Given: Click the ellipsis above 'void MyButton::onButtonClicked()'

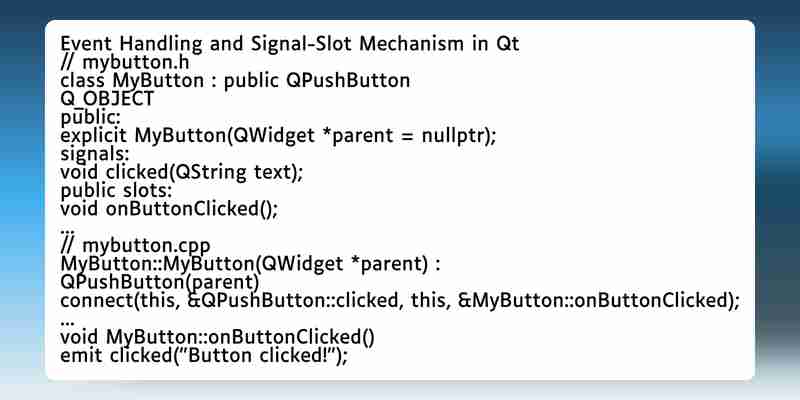Looking at the screenshot, I should [67, 324].
